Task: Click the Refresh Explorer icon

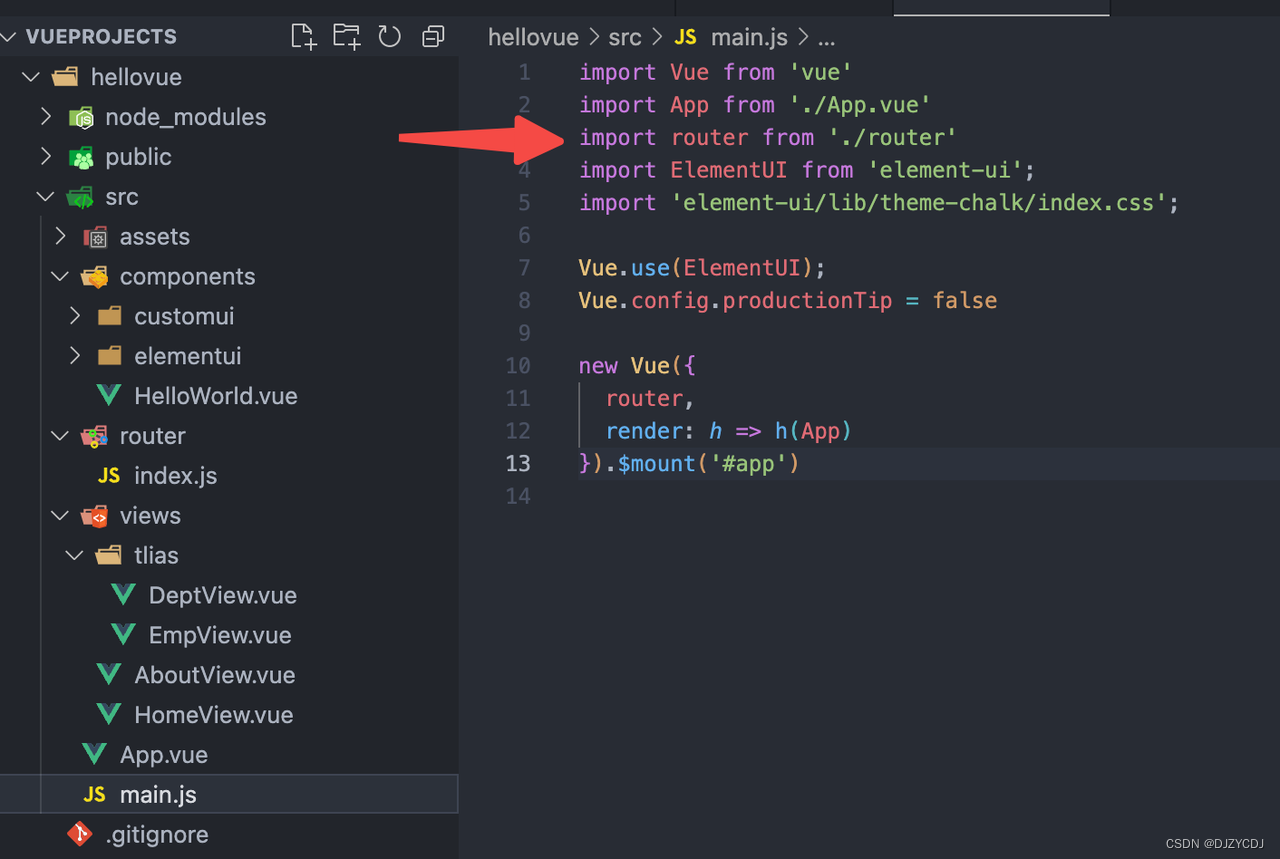Action: tap(389, 35)
